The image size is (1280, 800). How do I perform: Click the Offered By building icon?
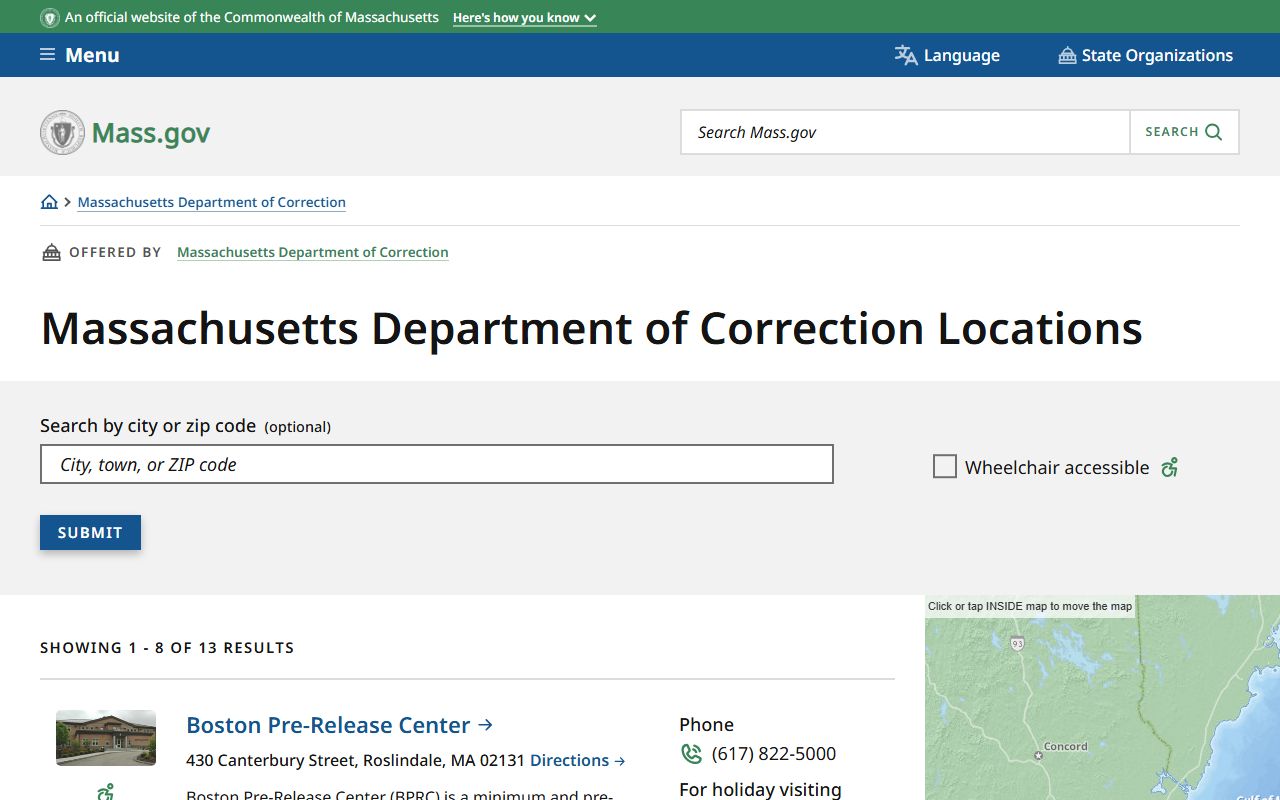pyautogui.click(x=51, y=252)
